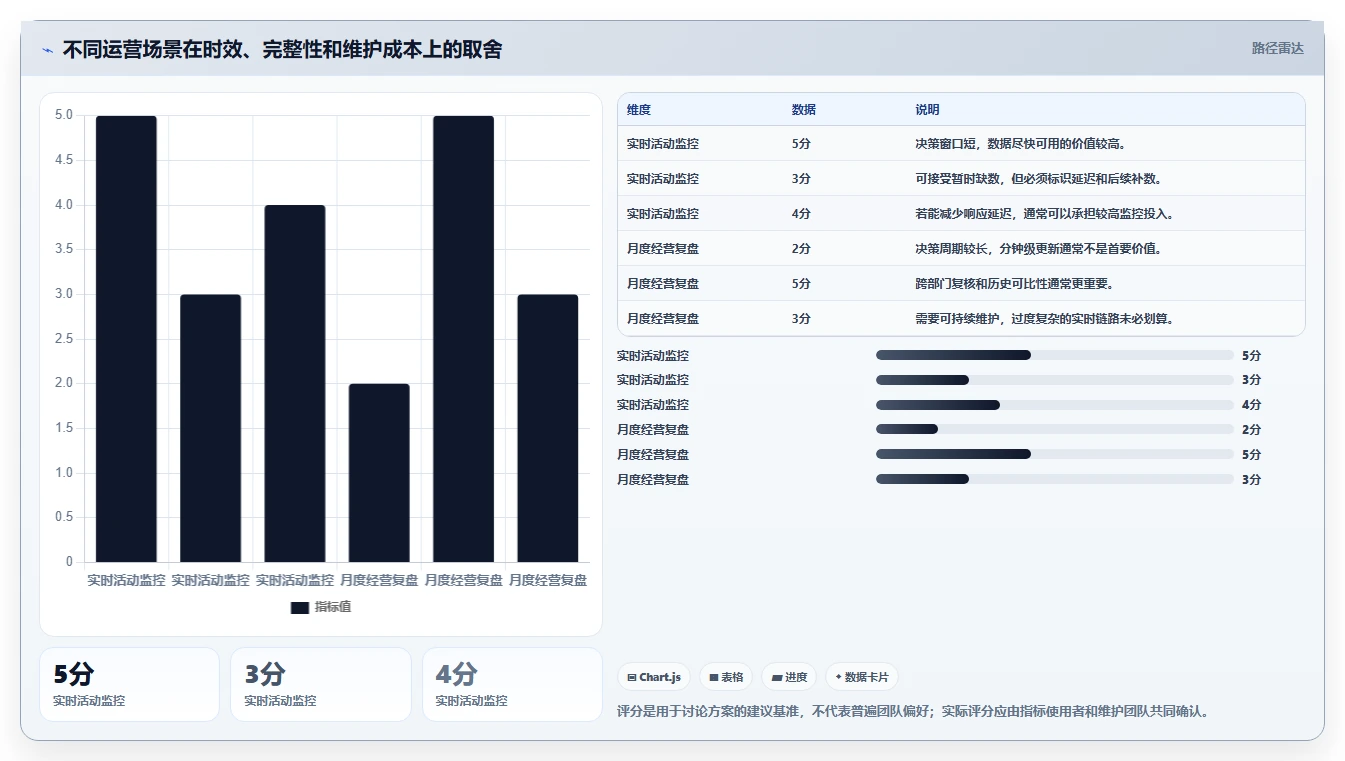Select the cell 决策周期较长，分钟级更新通常不是首要价值。
The height and width of the screenshot is (761, 1345).
[1038, 249]
